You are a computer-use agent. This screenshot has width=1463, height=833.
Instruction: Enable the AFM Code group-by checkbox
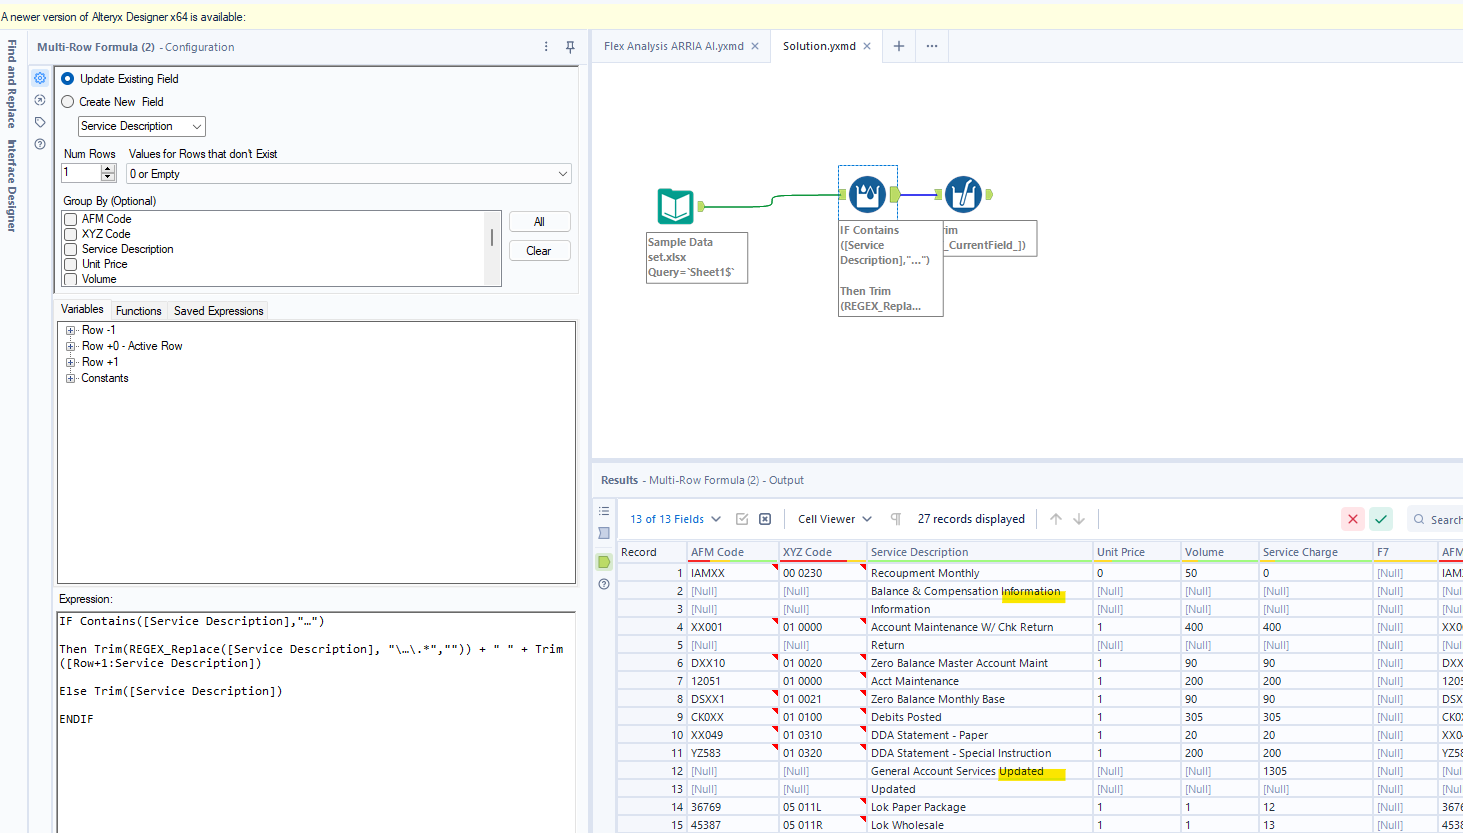click(x=68, y=218)
